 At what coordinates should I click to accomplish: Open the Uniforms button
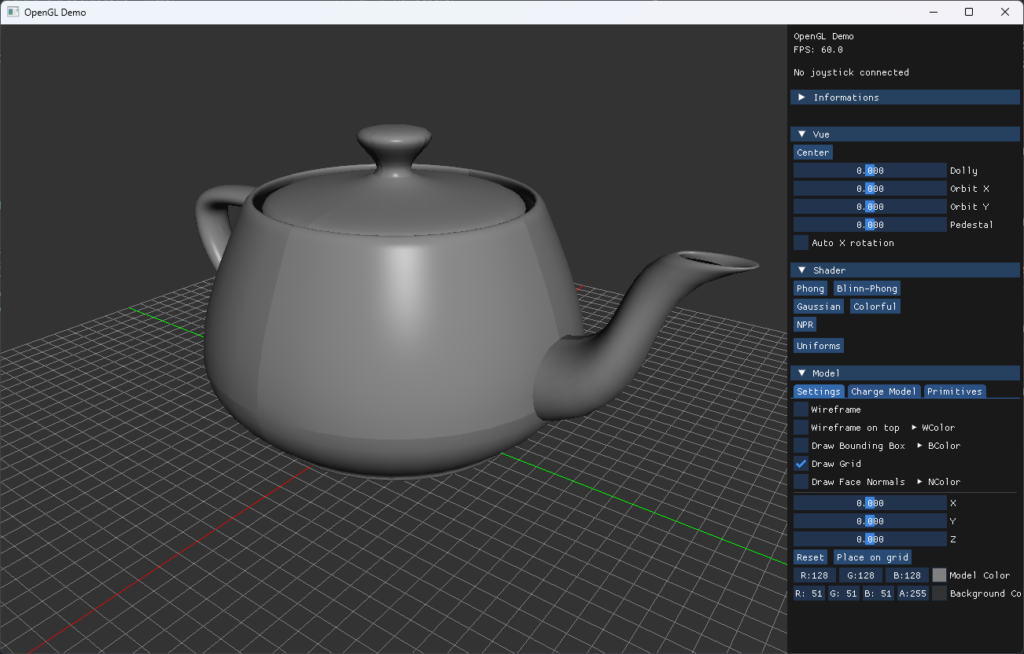[818, 346]
